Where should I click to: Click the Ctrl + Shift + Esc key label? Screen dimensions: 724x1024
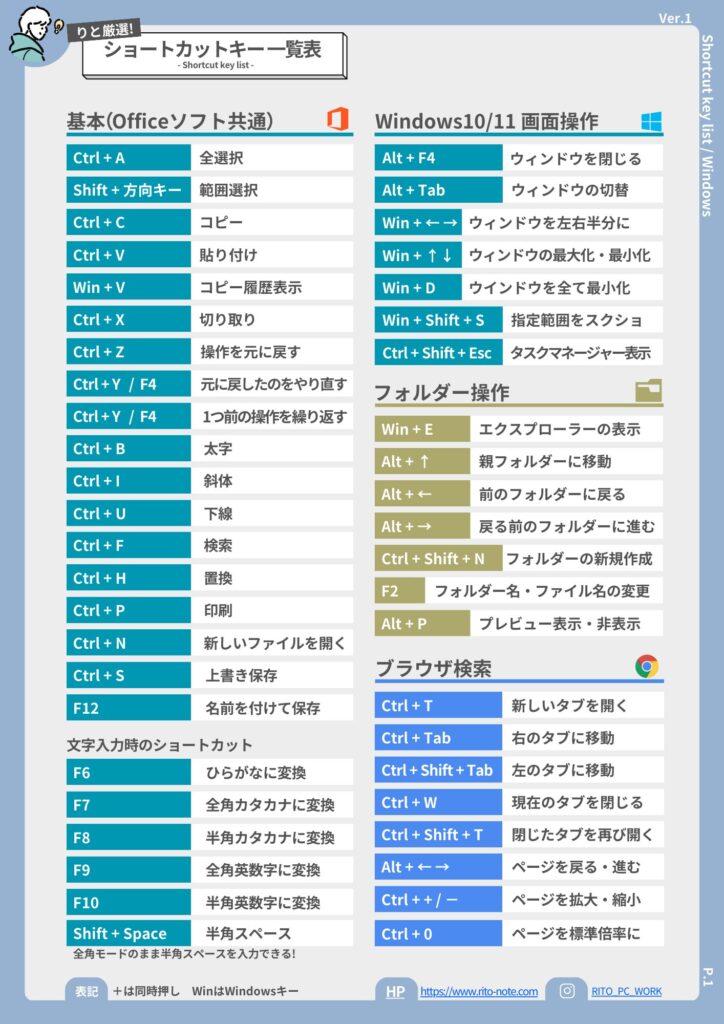pyautogui.click(x=439, y=352)
